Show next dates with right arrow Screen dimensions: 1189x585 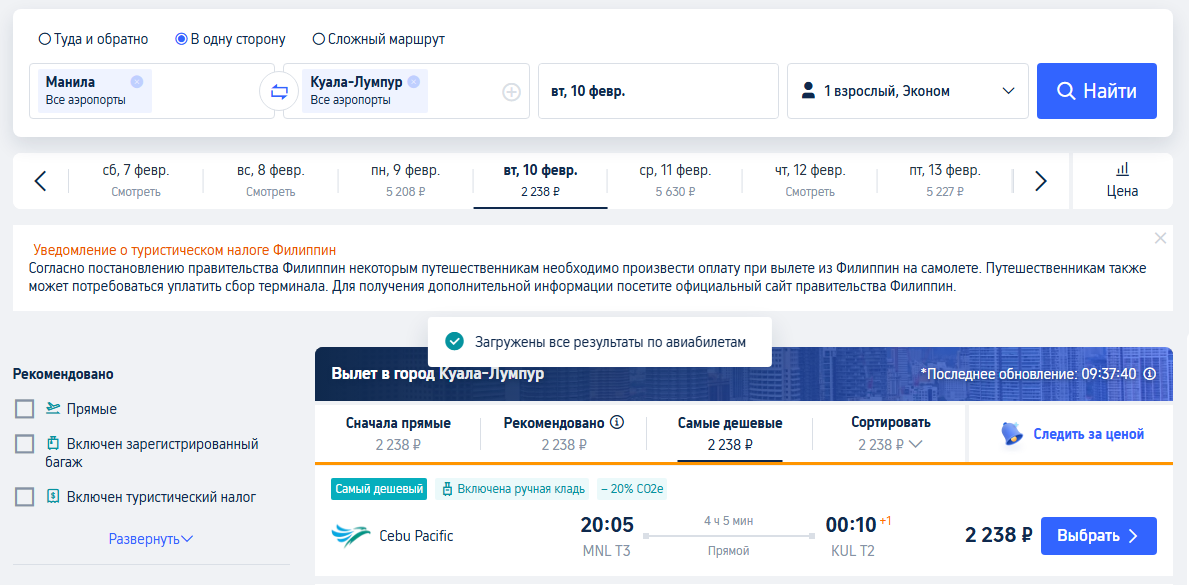coord(1040,181)
